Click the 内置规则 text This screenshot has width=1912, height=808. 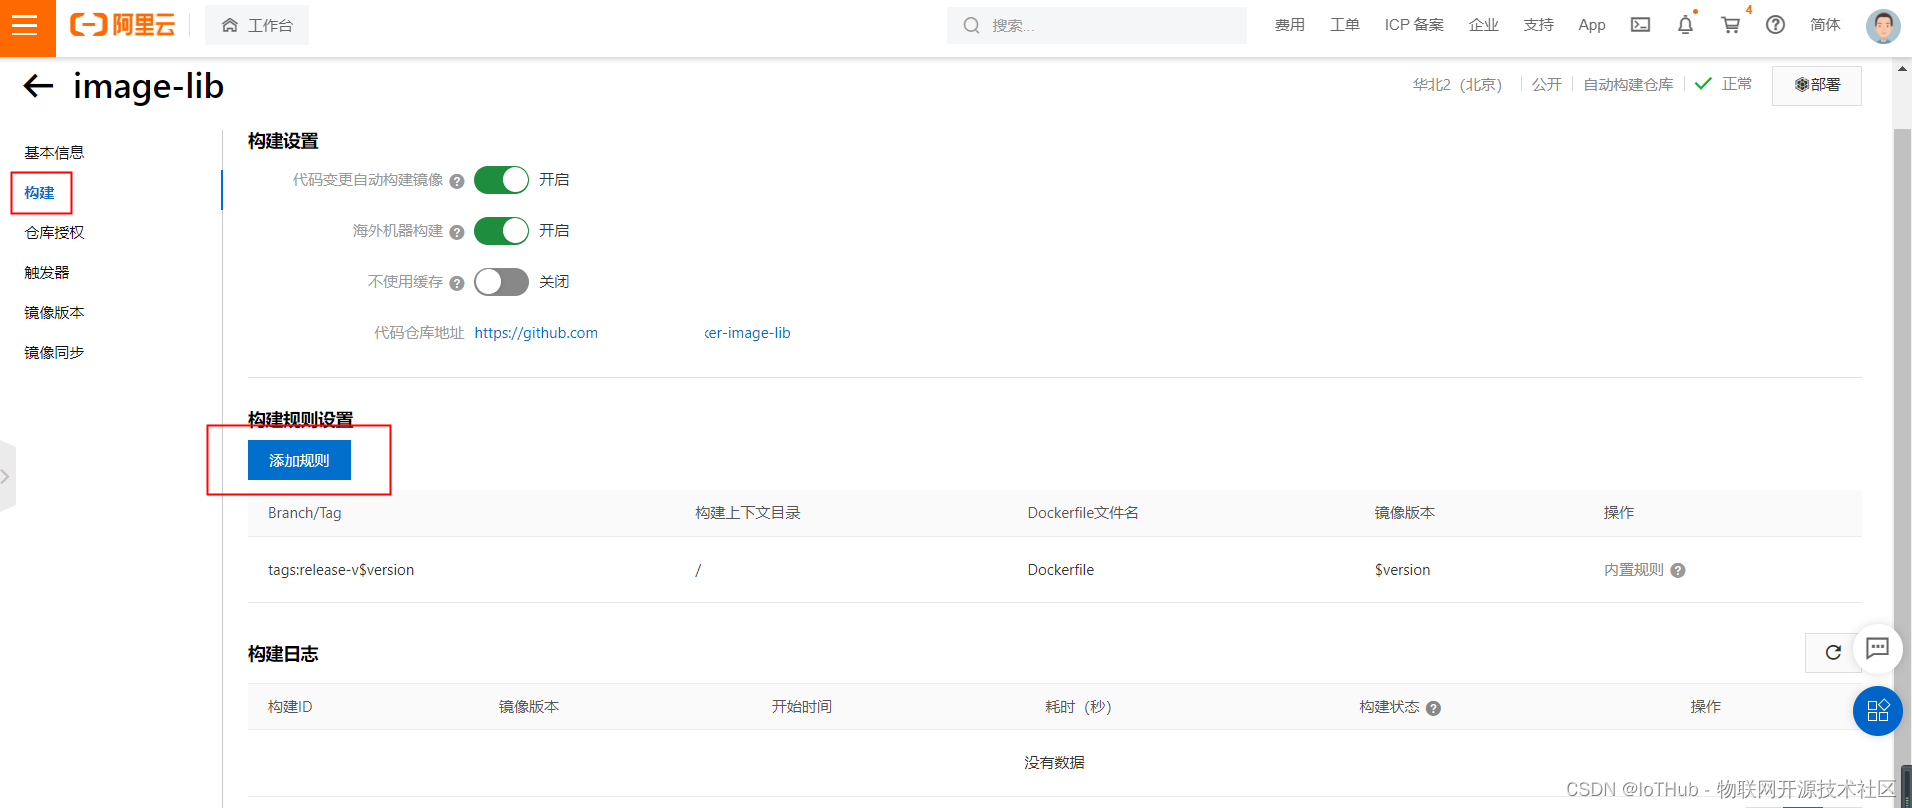[1634, 570]
